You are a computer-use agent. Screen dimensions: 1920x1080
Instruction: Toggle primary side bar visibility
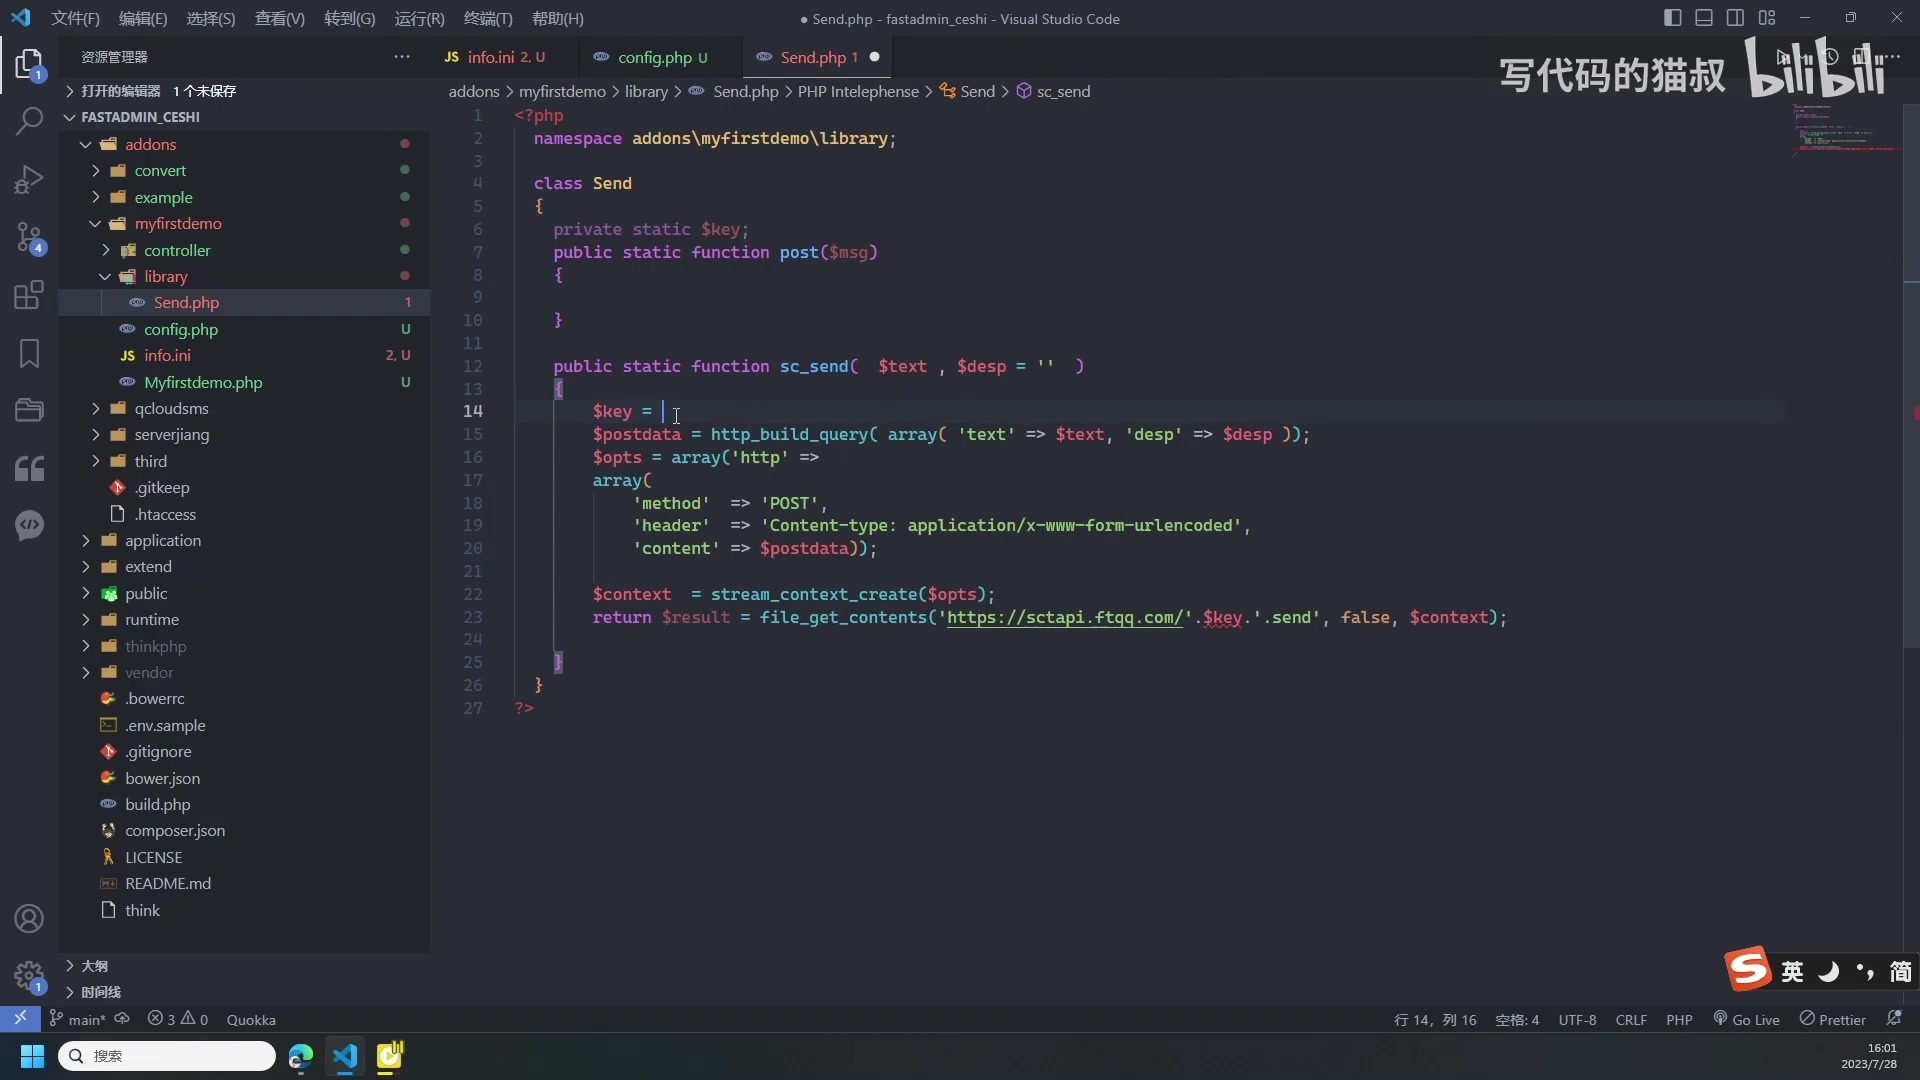(1672, 18)
